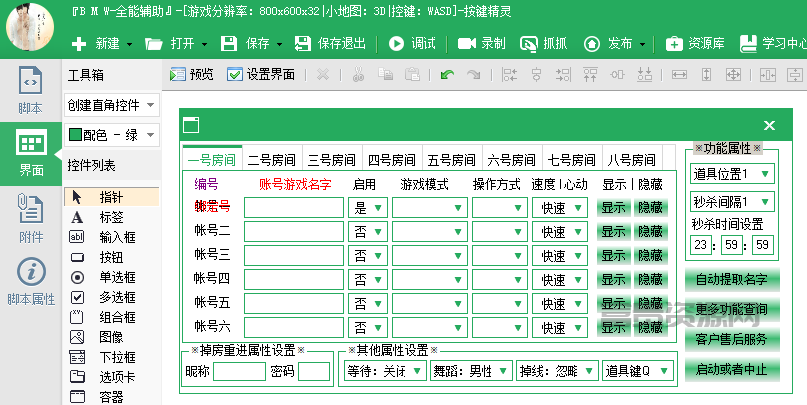Select the 下拉框 dropdown control

point(112,358)
